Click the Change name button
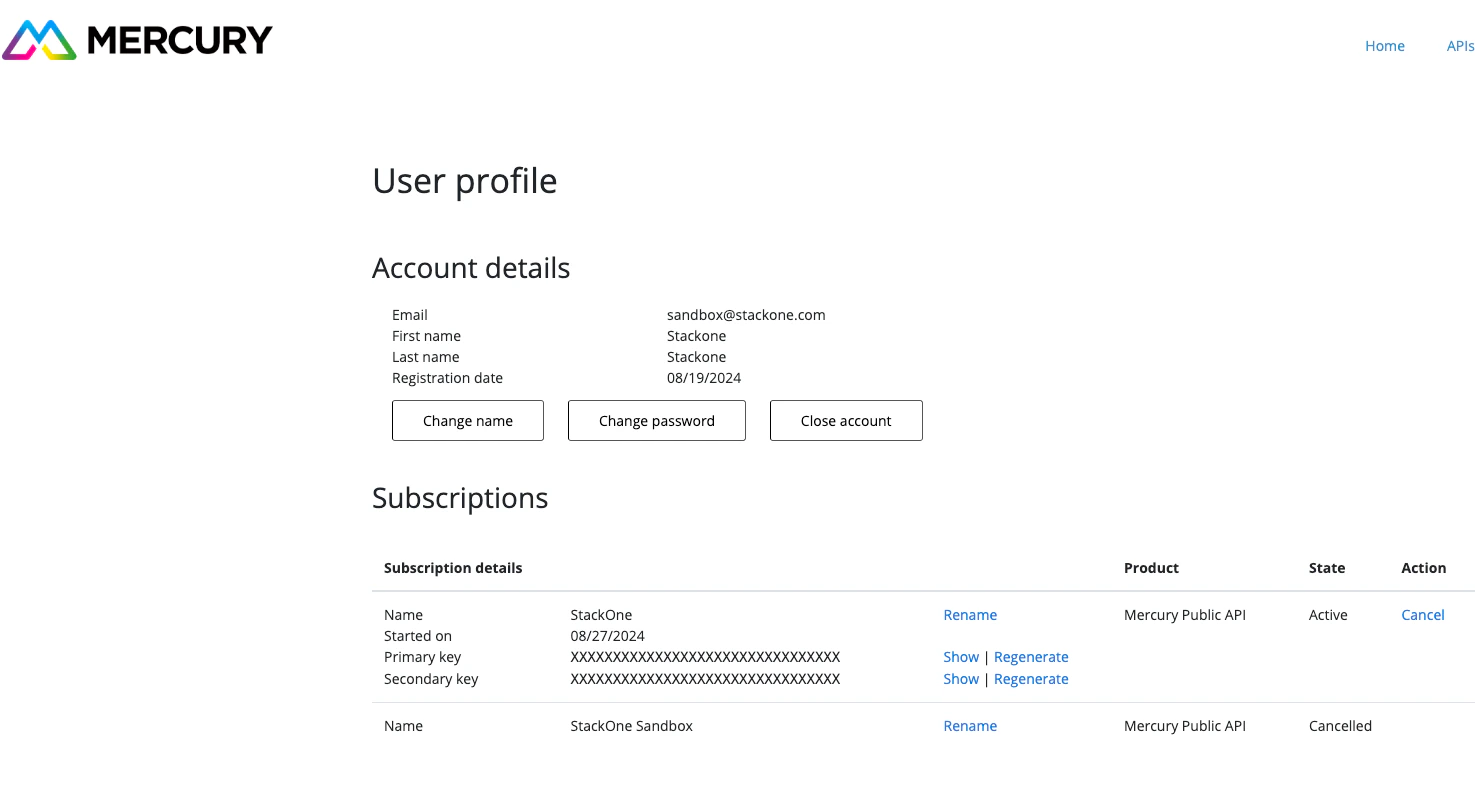Image resolution: width=1475 pixels, height=785 pixels. pyautogui.click(x=467, y=420)
